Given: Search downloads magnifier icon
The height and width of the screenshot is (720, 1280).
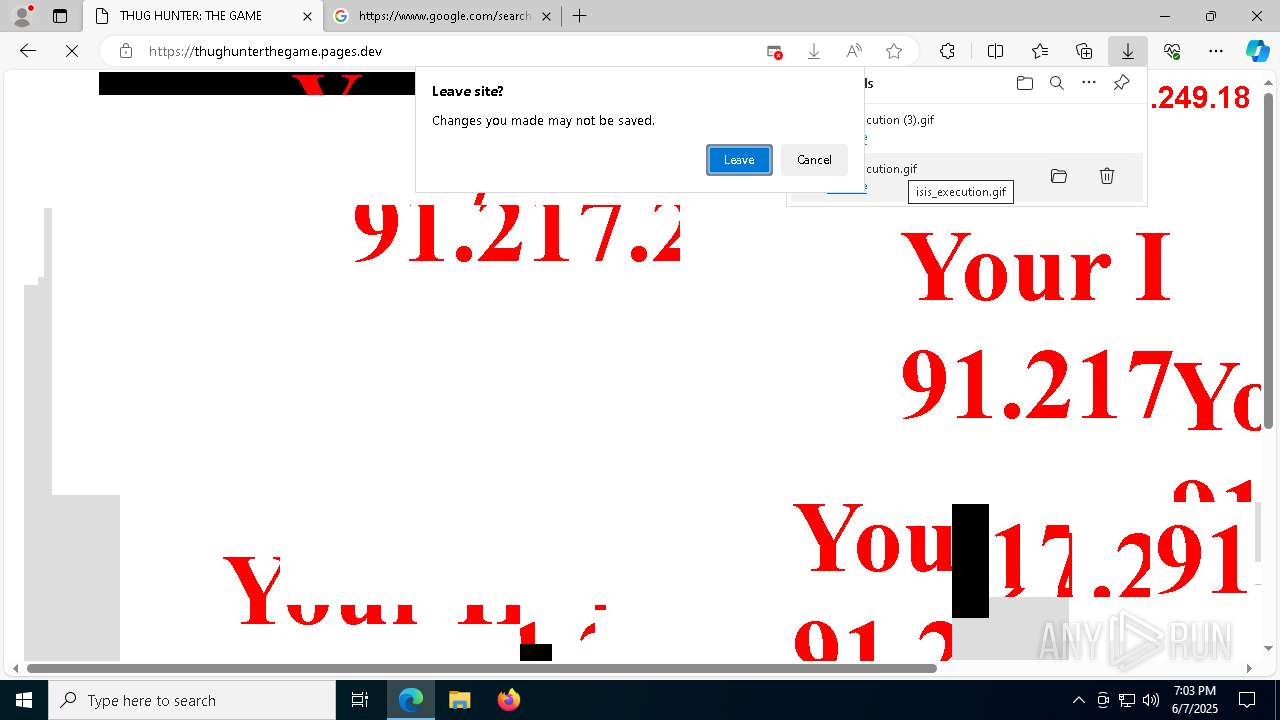Looking at the screenshot, I should pos(1057,83).
